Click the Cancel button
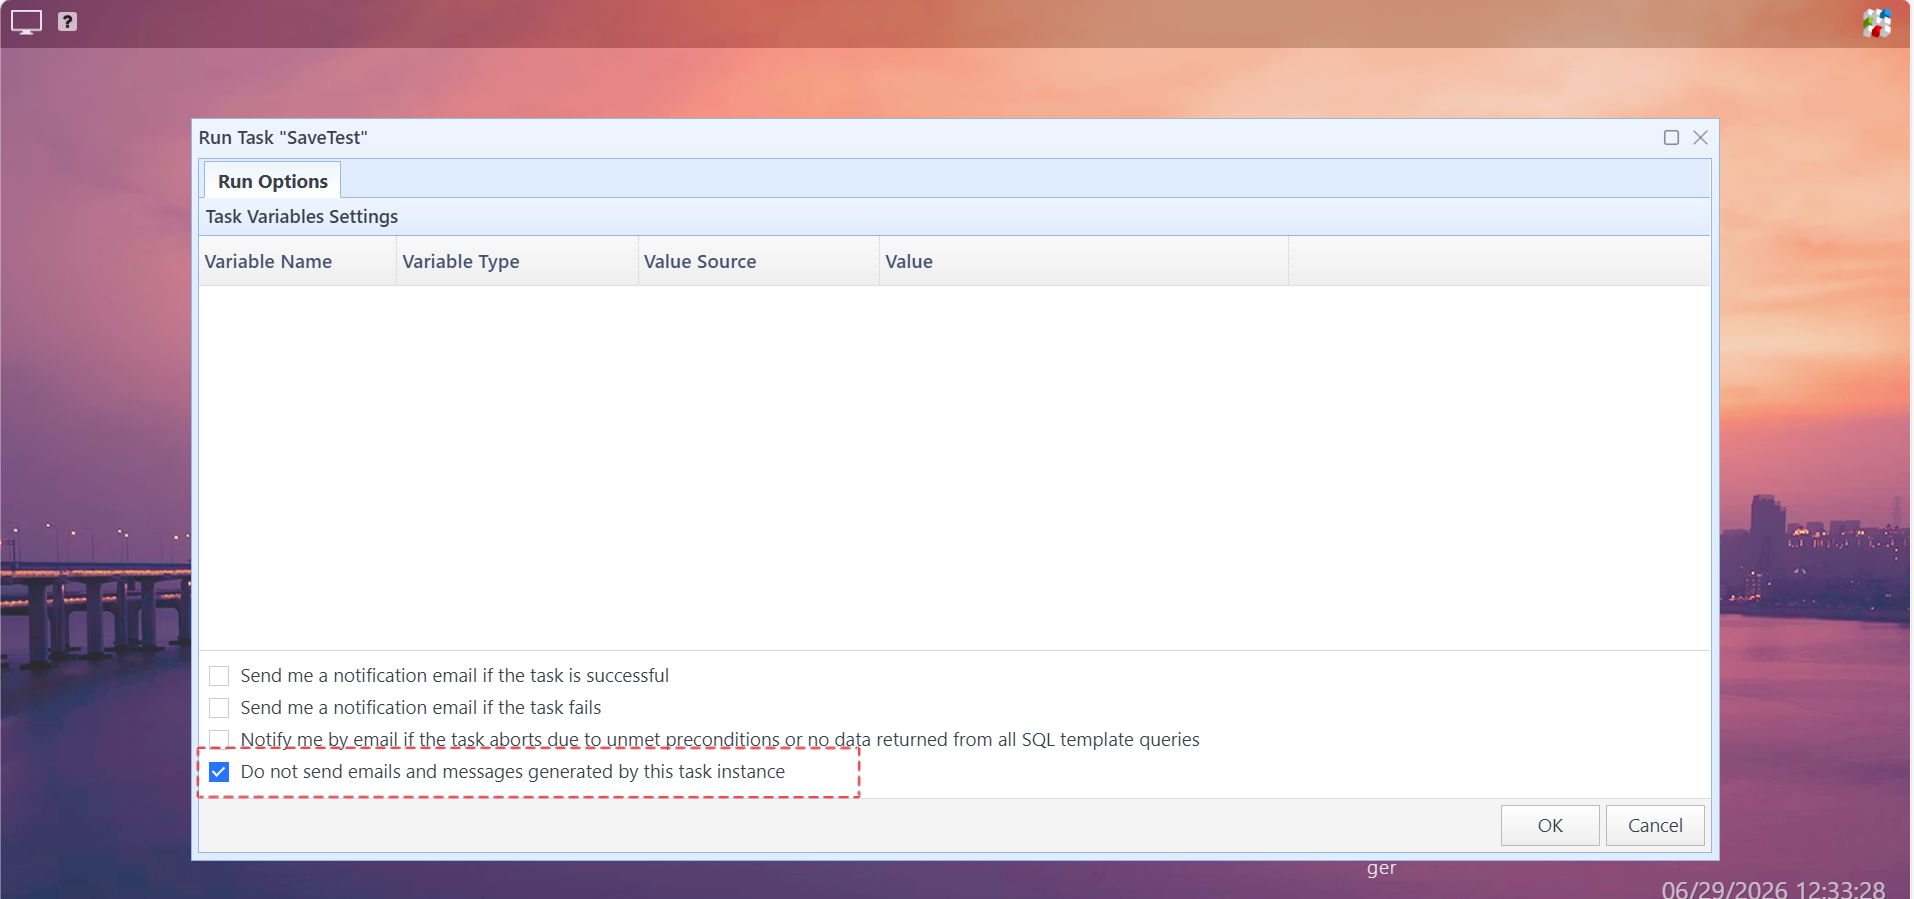 (1655, 826)
